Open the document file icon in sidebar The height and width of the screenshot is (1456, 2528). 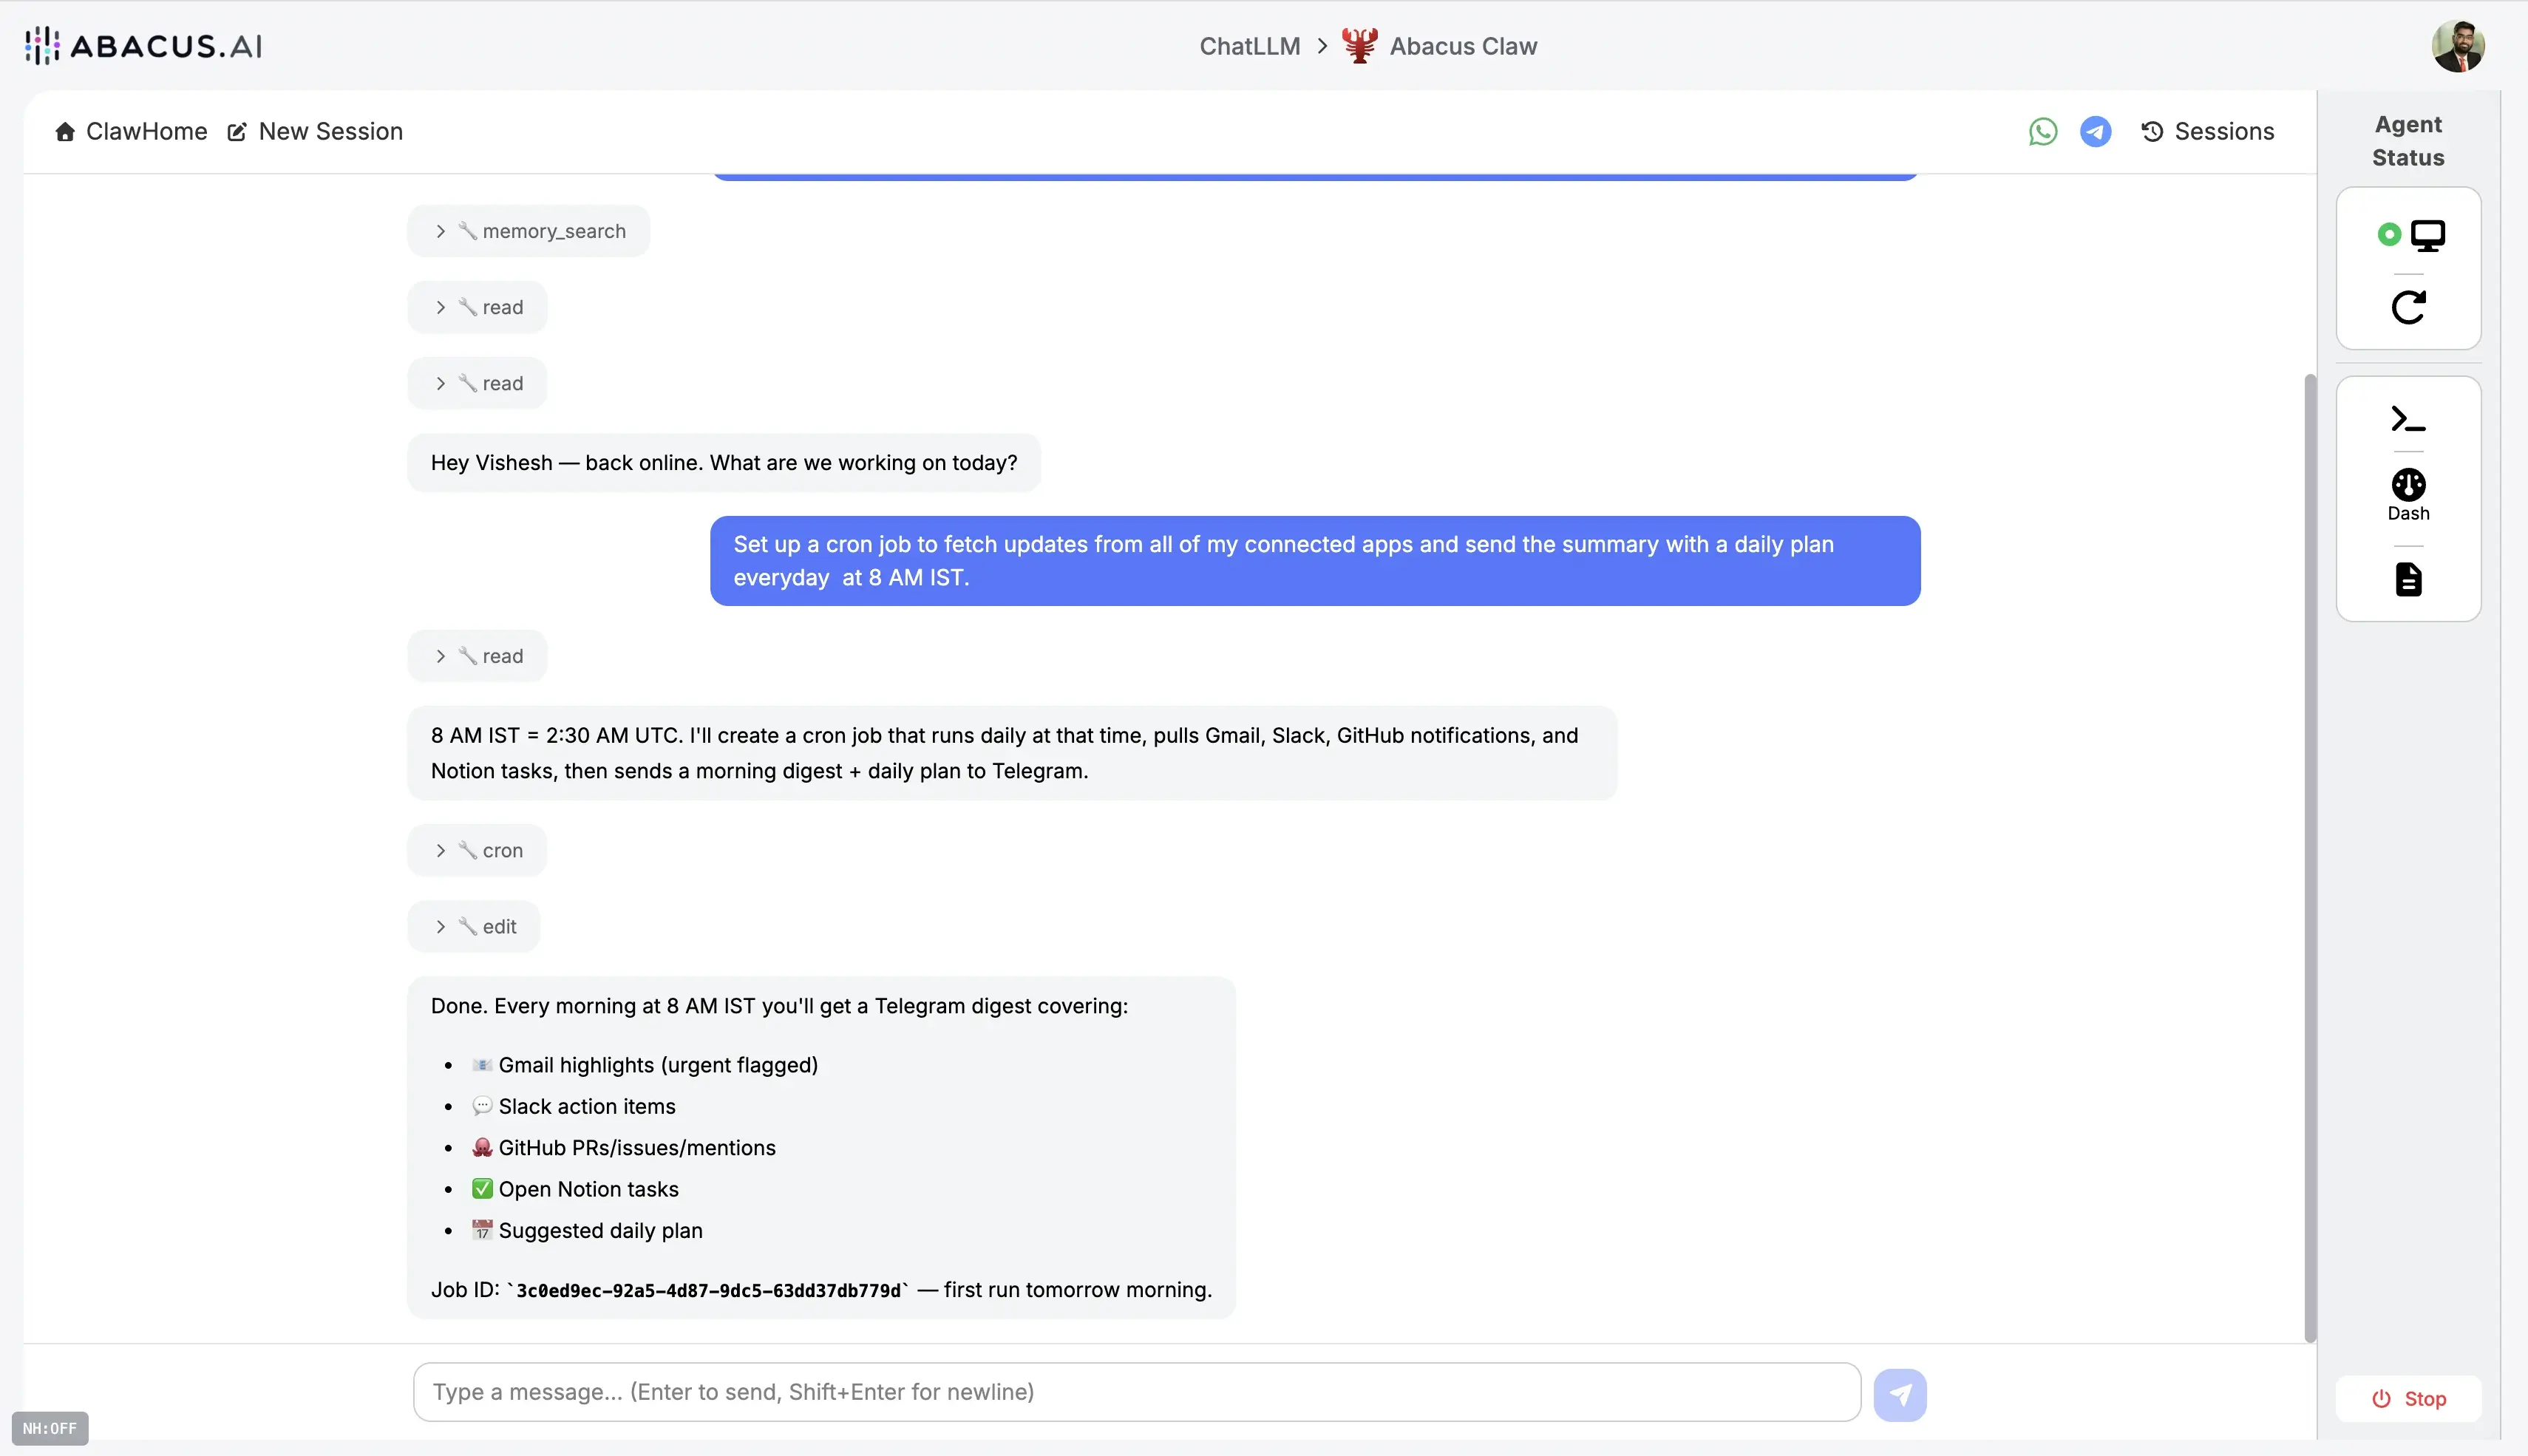point(2408,579)
